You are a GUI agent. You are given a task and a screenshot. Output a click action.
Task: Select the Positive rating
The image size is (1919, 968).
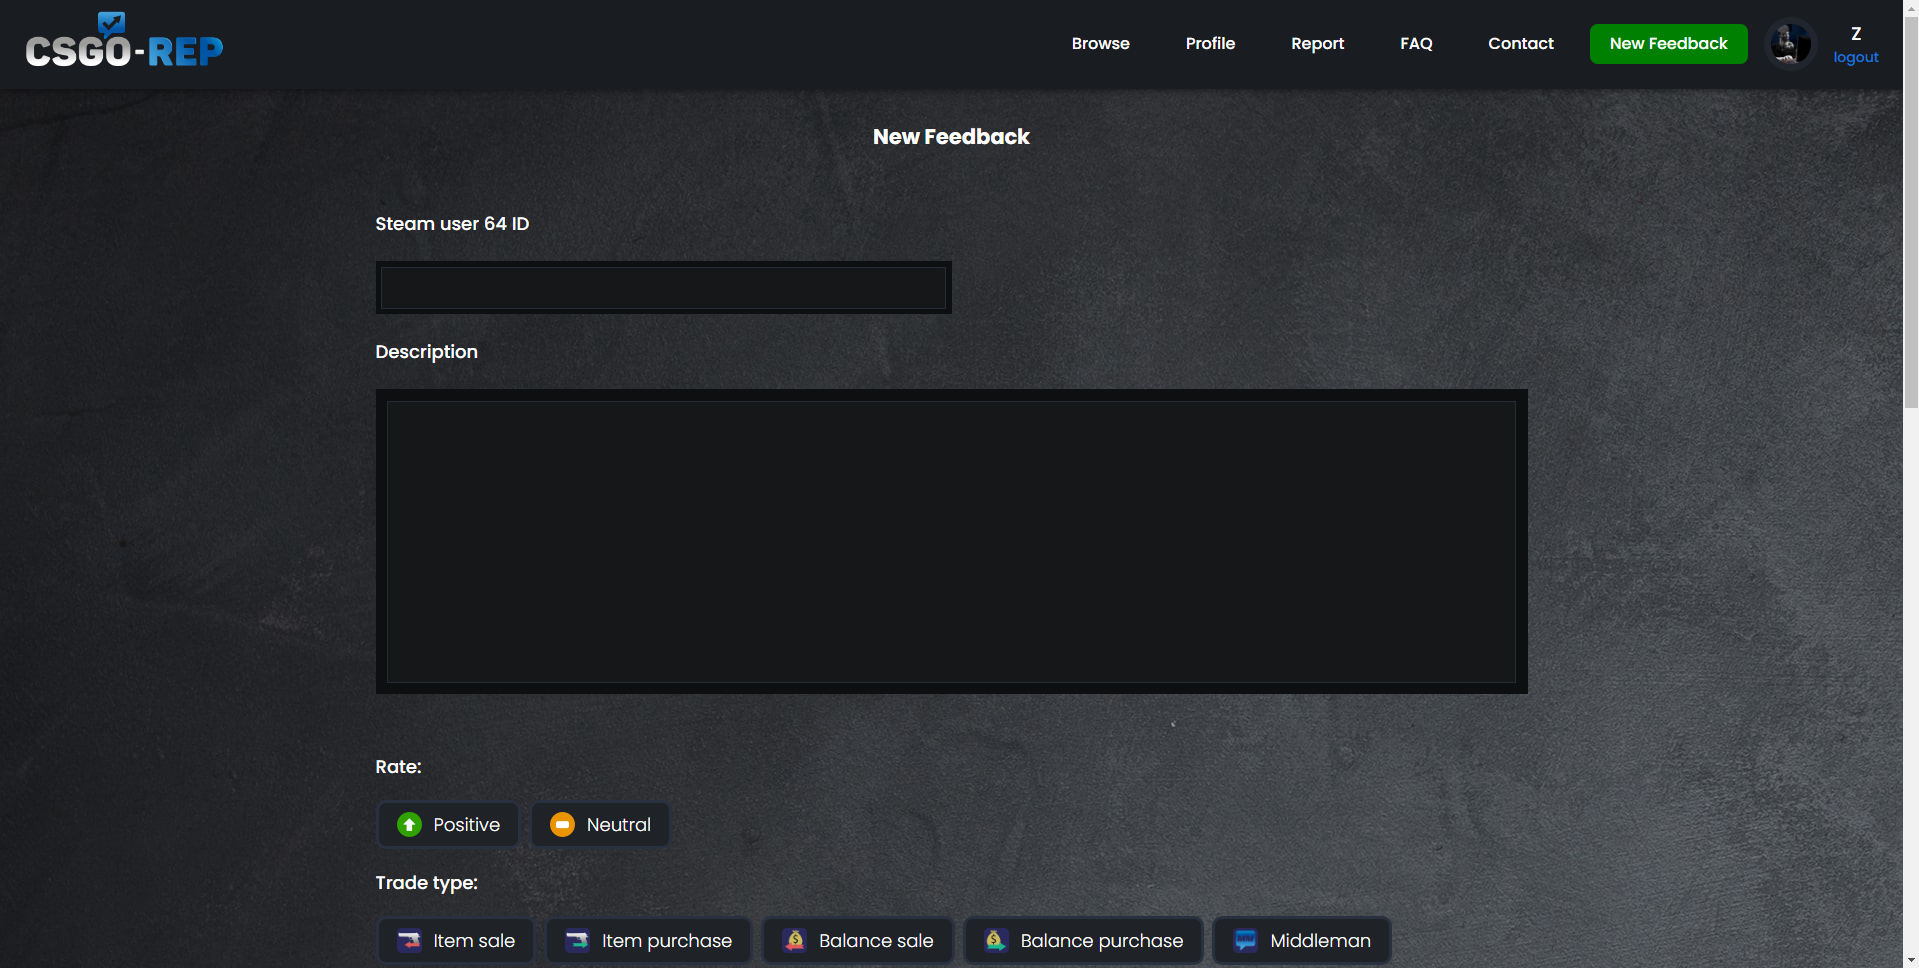pos(447,825)
